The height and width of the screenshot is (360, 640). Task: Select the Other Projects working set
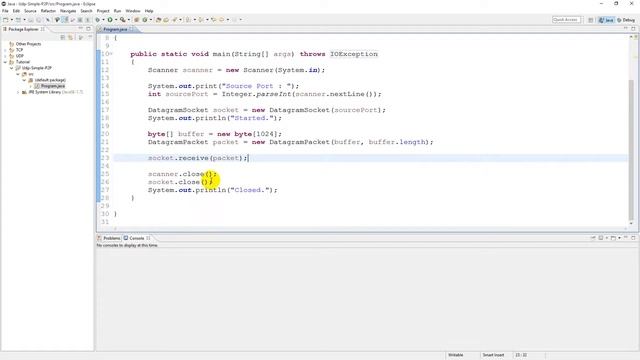(x=28, y=44)
